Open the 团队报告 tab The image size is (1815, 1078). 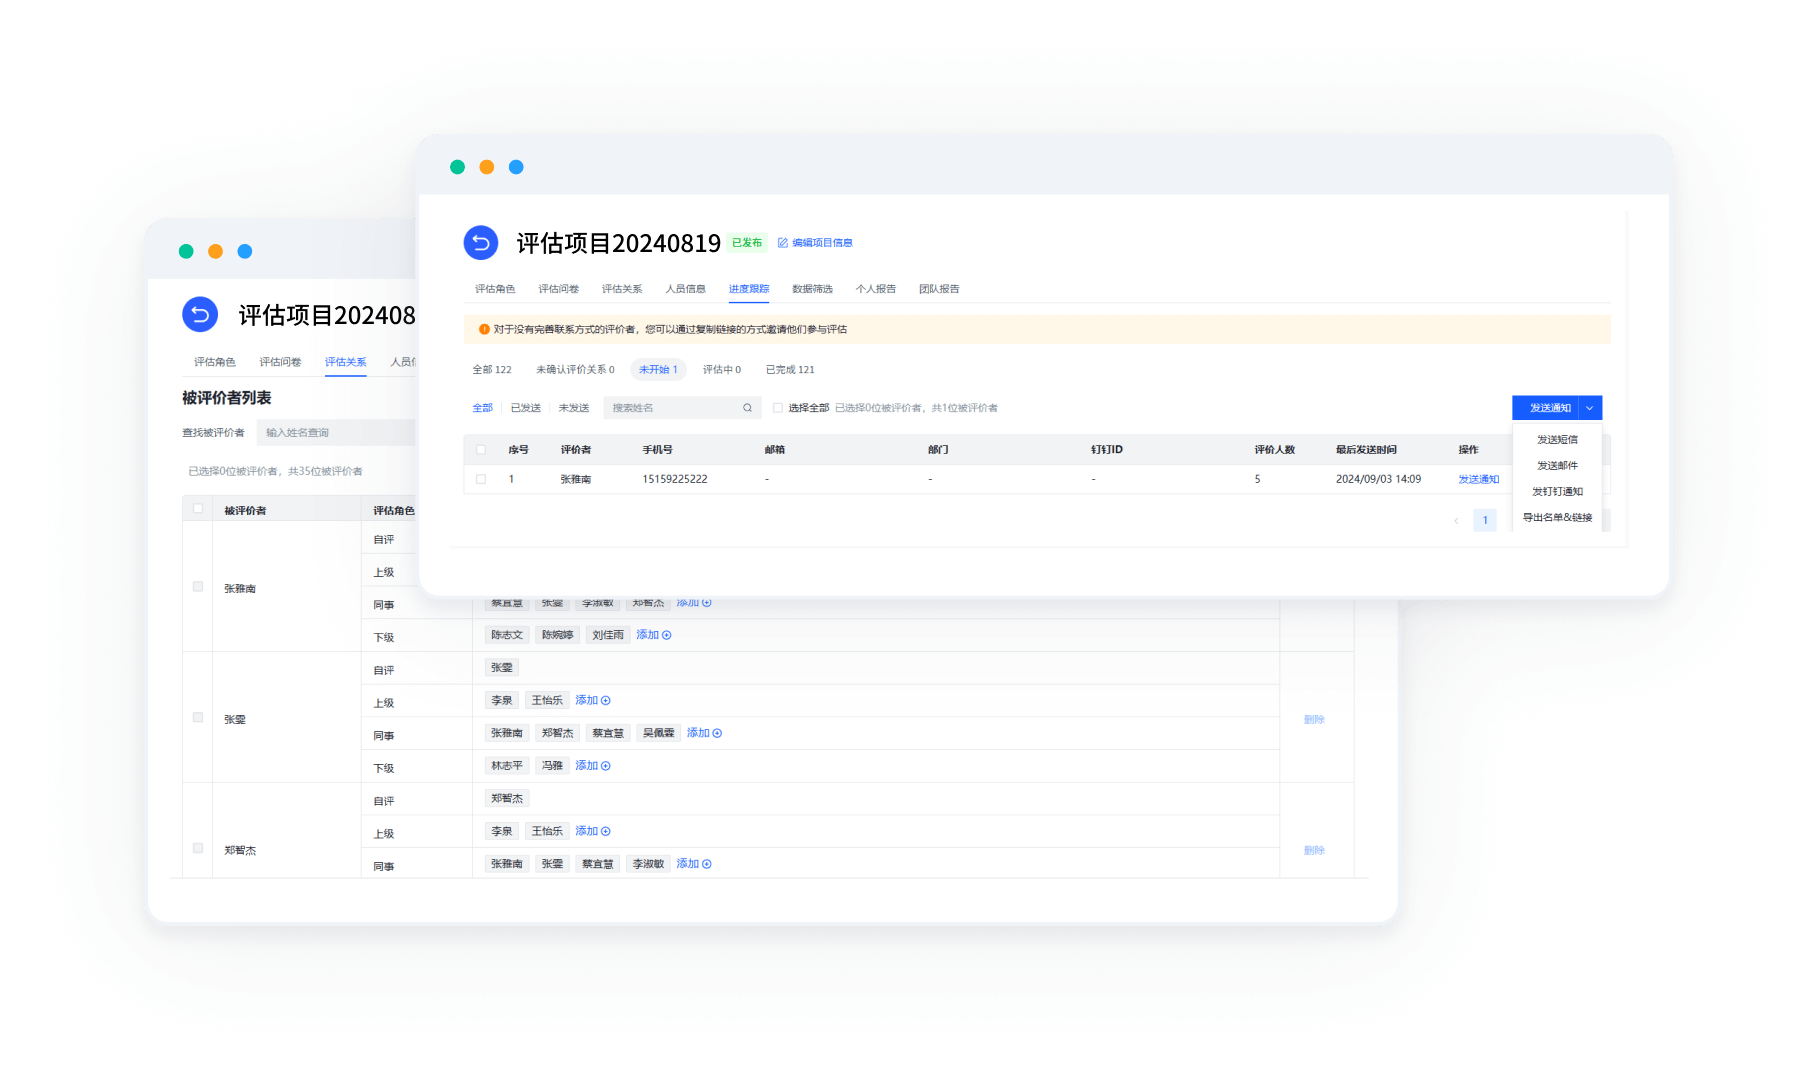tap(939, 289)
